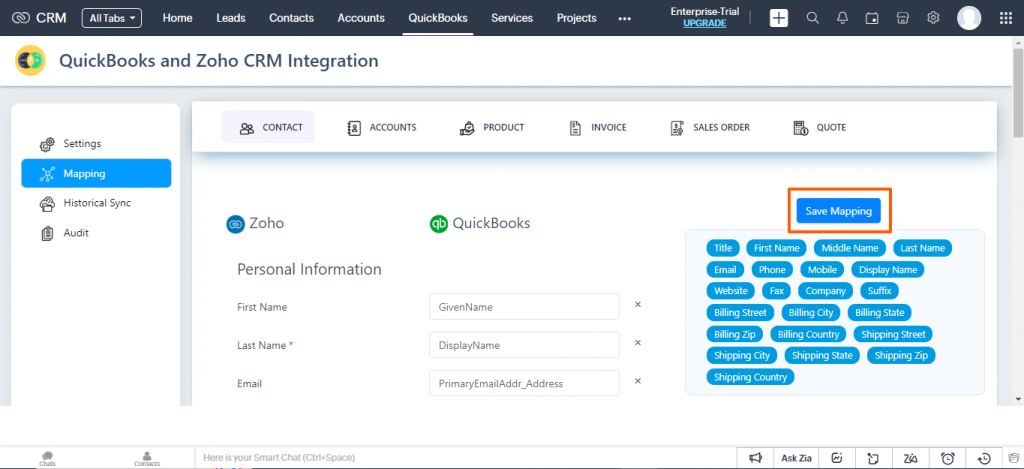Viewport: 1024px width, 469px height.
Task: Open the apps grid launcher icon
Action: [1006, 18]
